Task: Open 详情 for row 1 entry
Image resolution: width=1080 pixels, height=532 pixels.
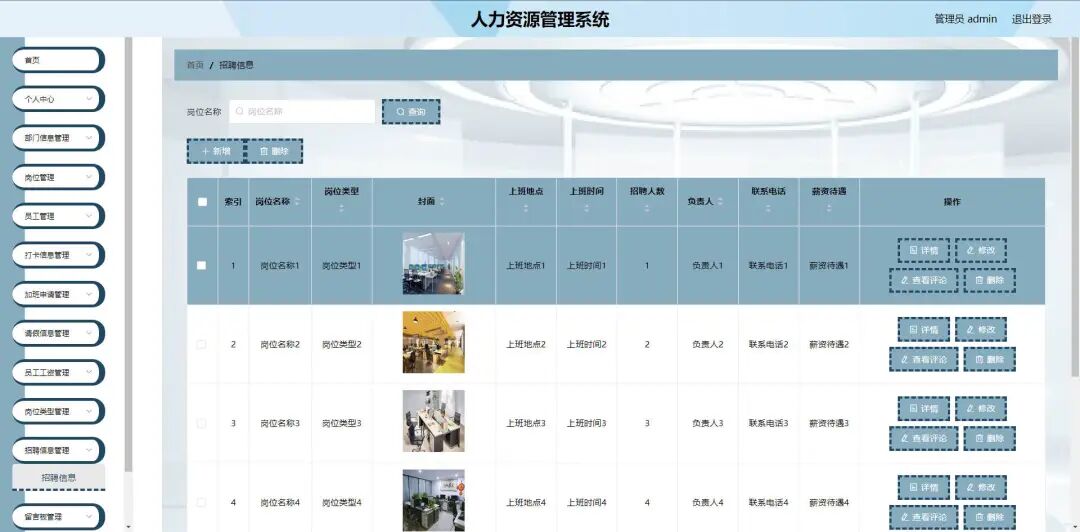Action: pos(923,251)
